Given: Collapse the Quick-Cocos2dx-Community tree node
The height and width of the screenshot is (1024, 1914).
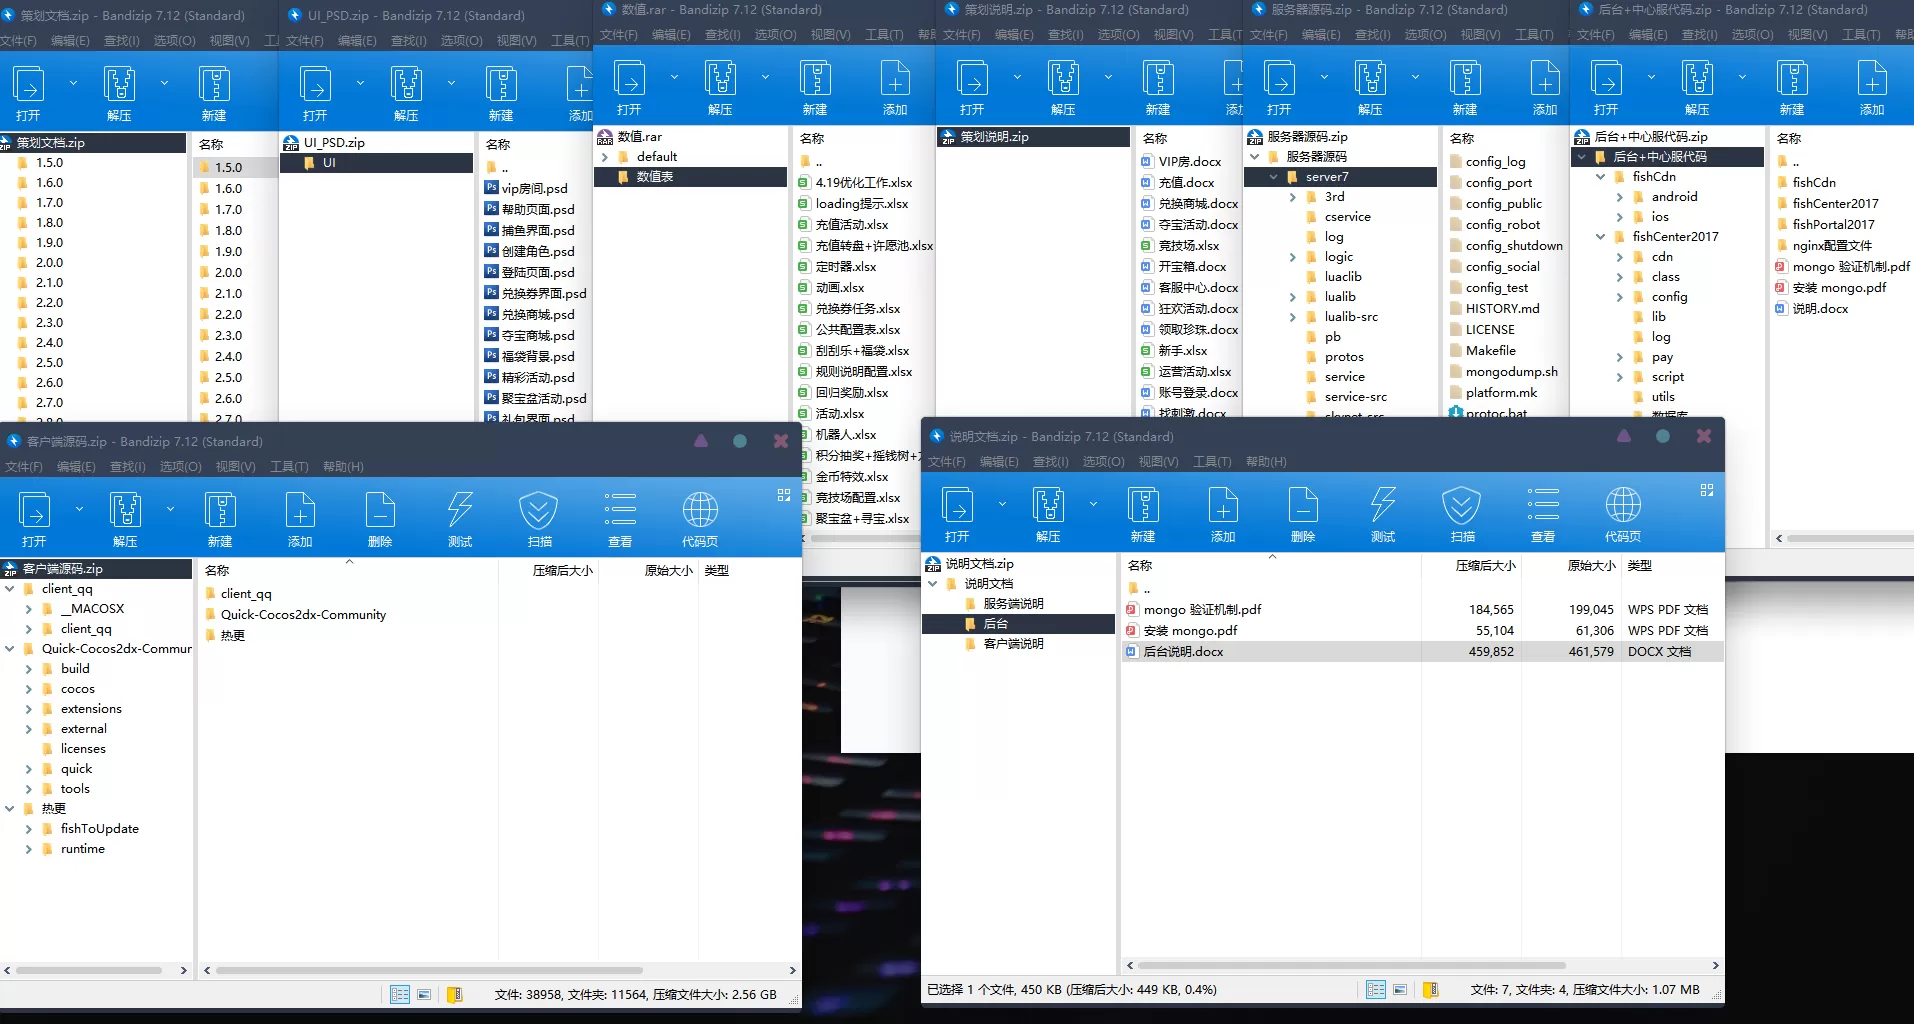Looking at the screenshot, I should (10, 649).
